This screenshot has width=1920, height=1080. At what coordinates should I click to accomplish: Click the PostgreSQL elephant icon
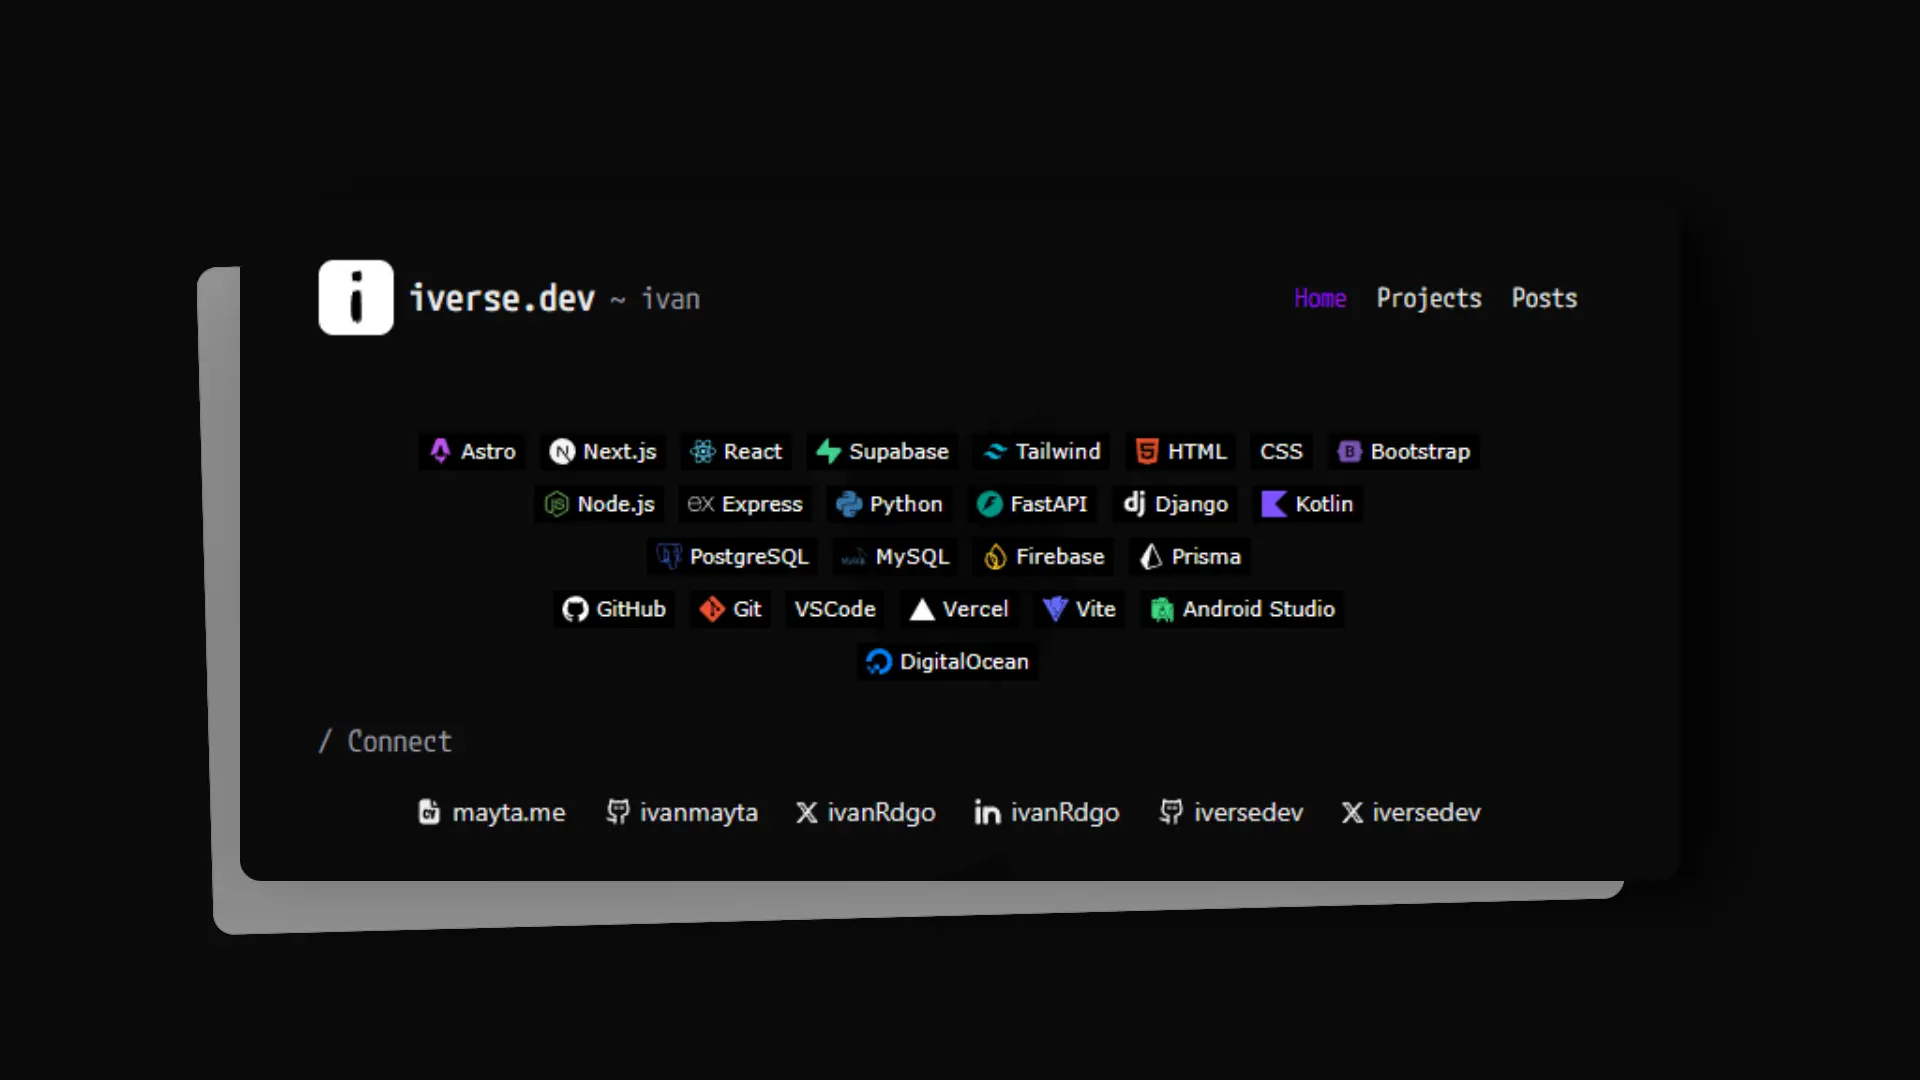coord(669,557)
